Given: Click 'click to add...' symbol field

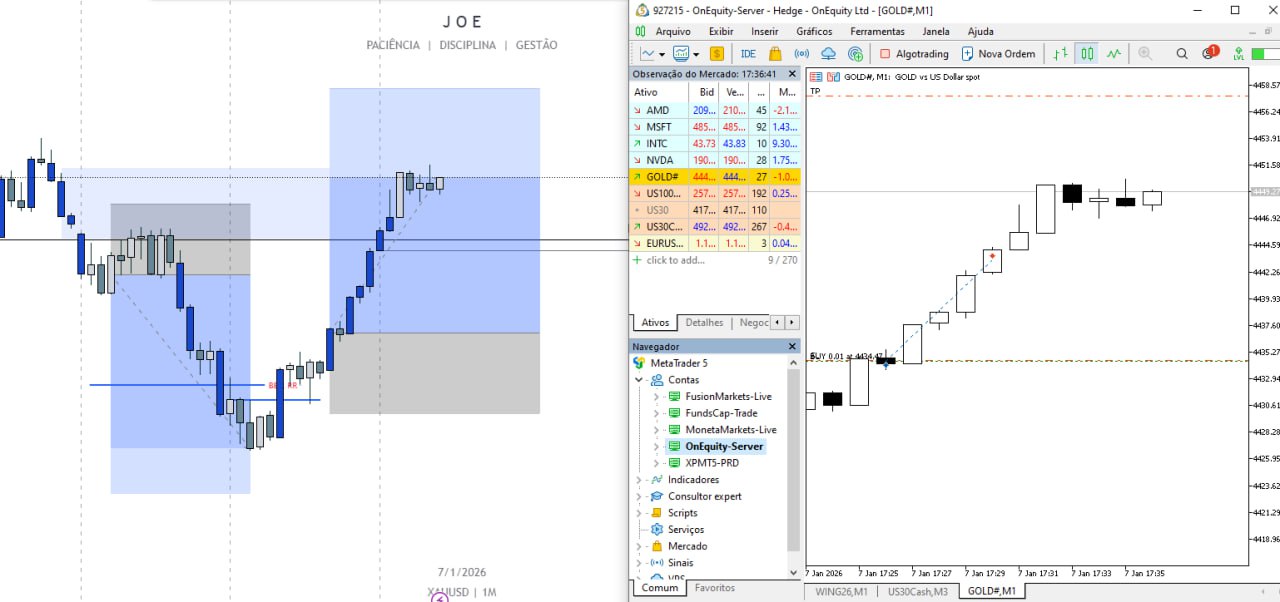Looking at the screenshot, I should (675, 260).
